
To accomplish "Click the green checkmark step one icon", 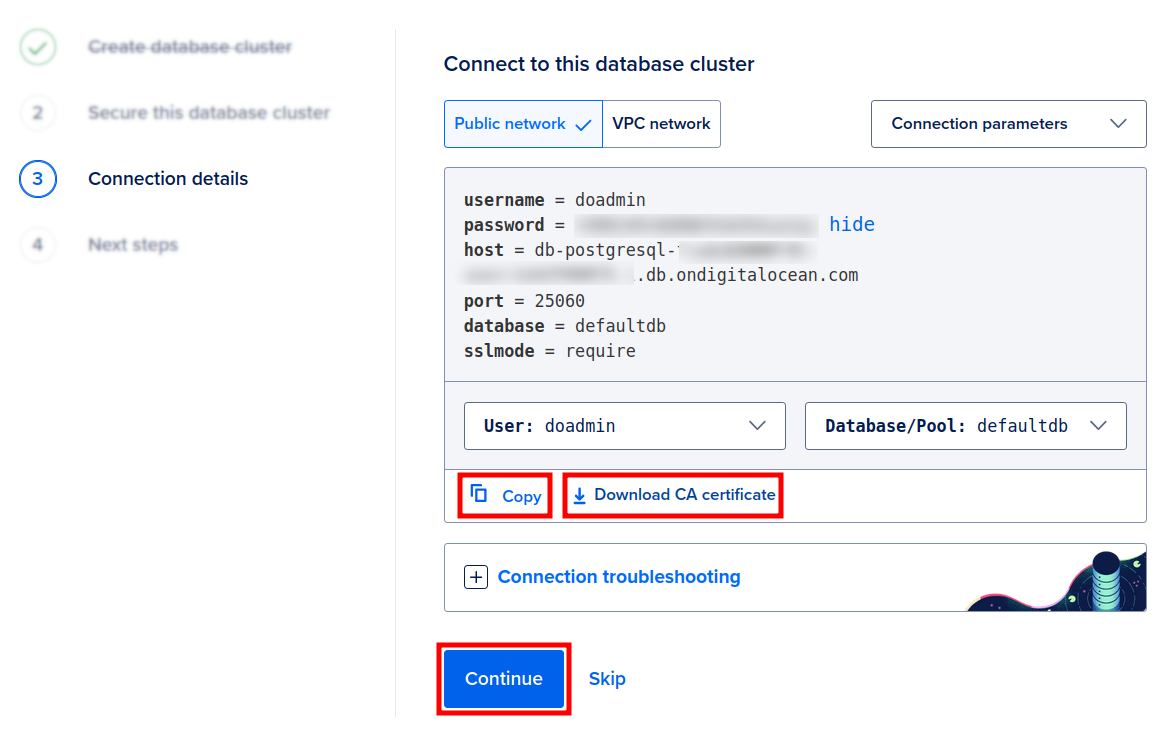I will pos(38,47).
